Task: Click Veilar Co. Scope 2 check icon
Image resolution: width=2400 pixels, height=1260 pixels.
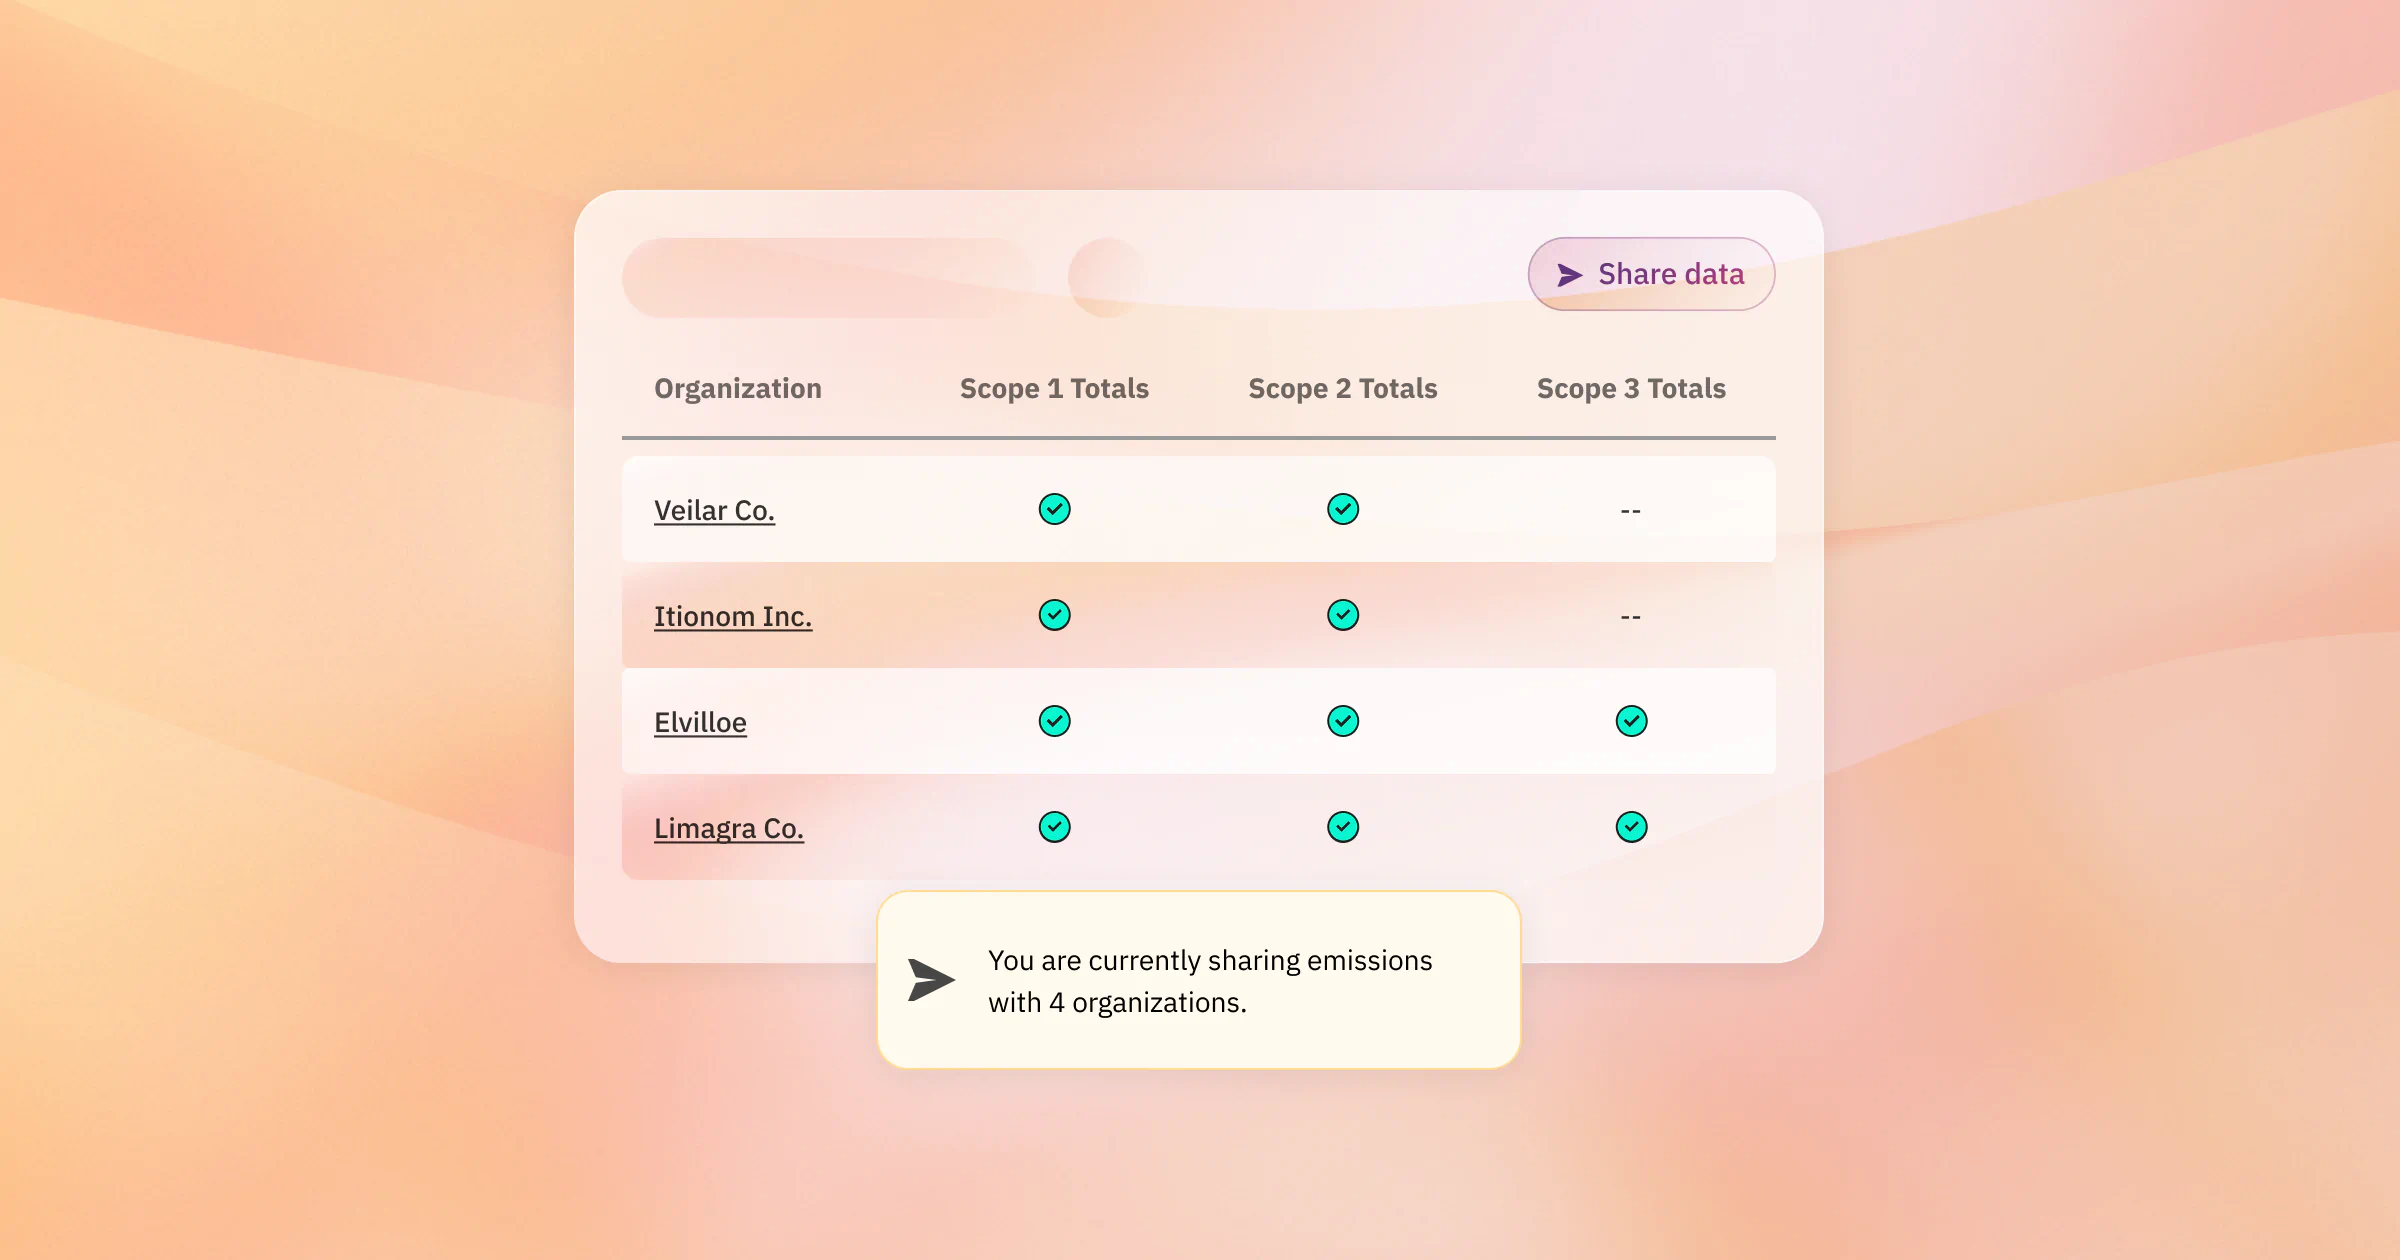Action: (x=1343, y=509)
